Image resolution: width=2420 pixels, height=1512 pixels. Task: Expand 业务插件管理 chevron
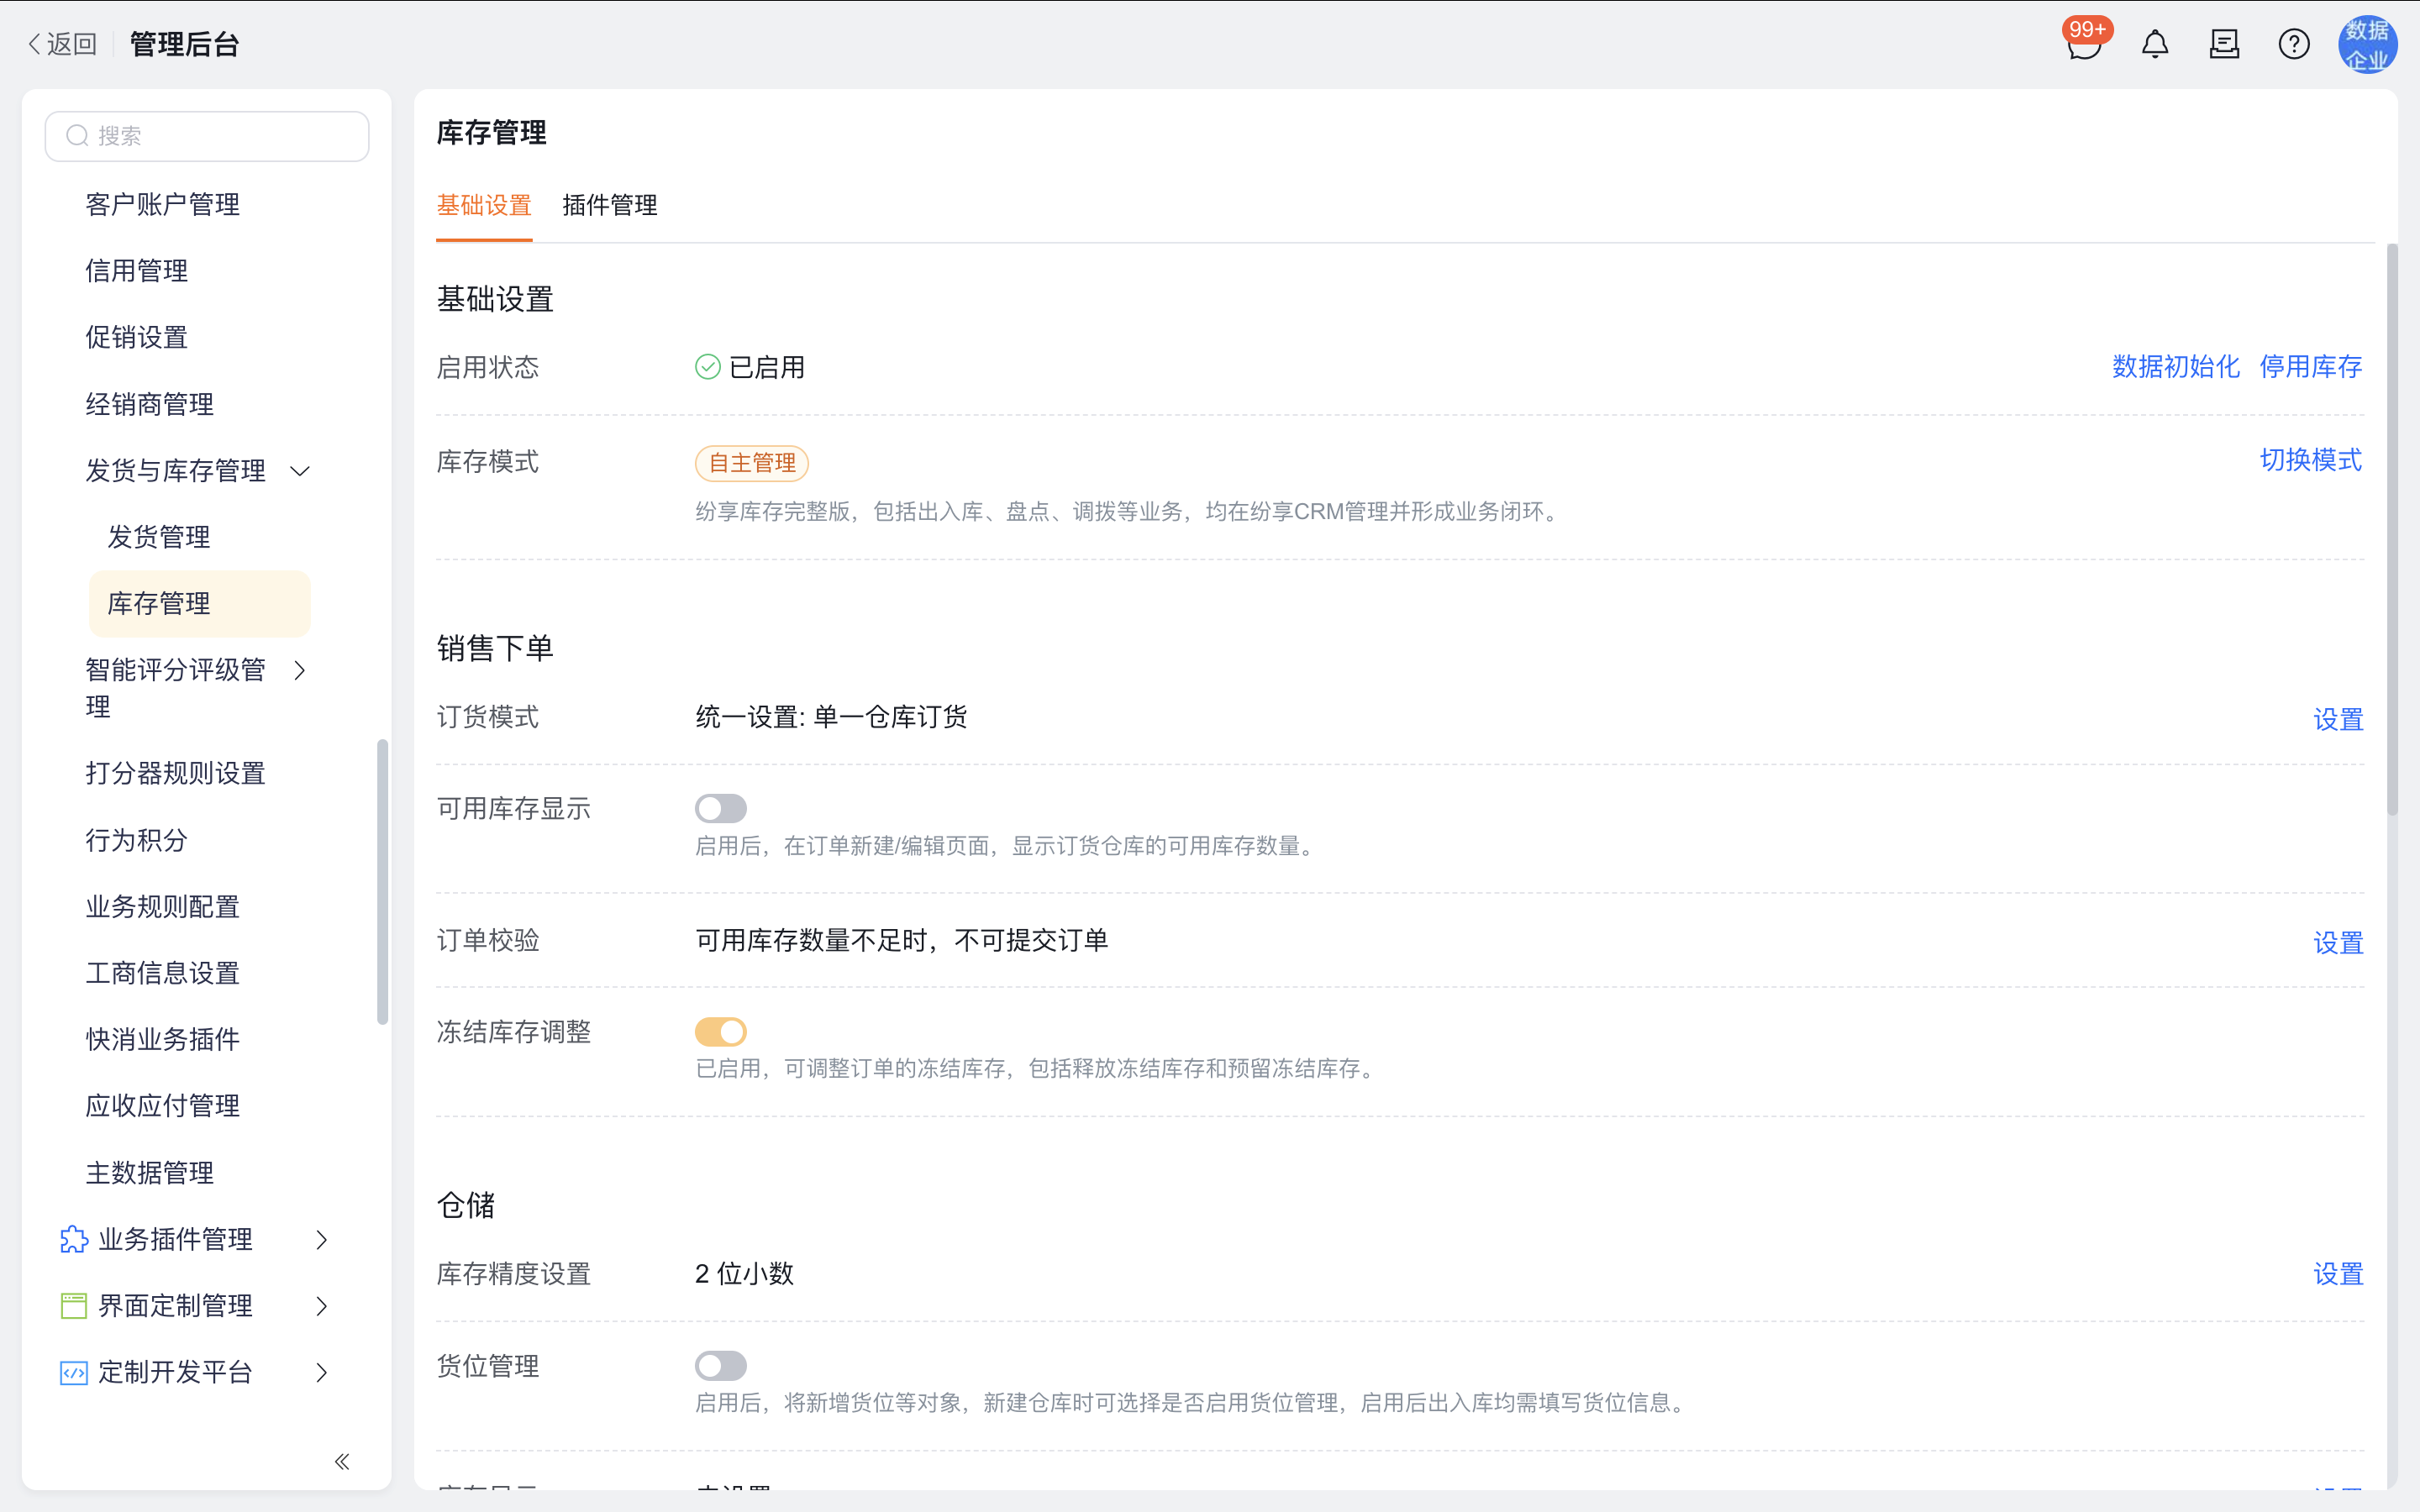pos(322,1240)
